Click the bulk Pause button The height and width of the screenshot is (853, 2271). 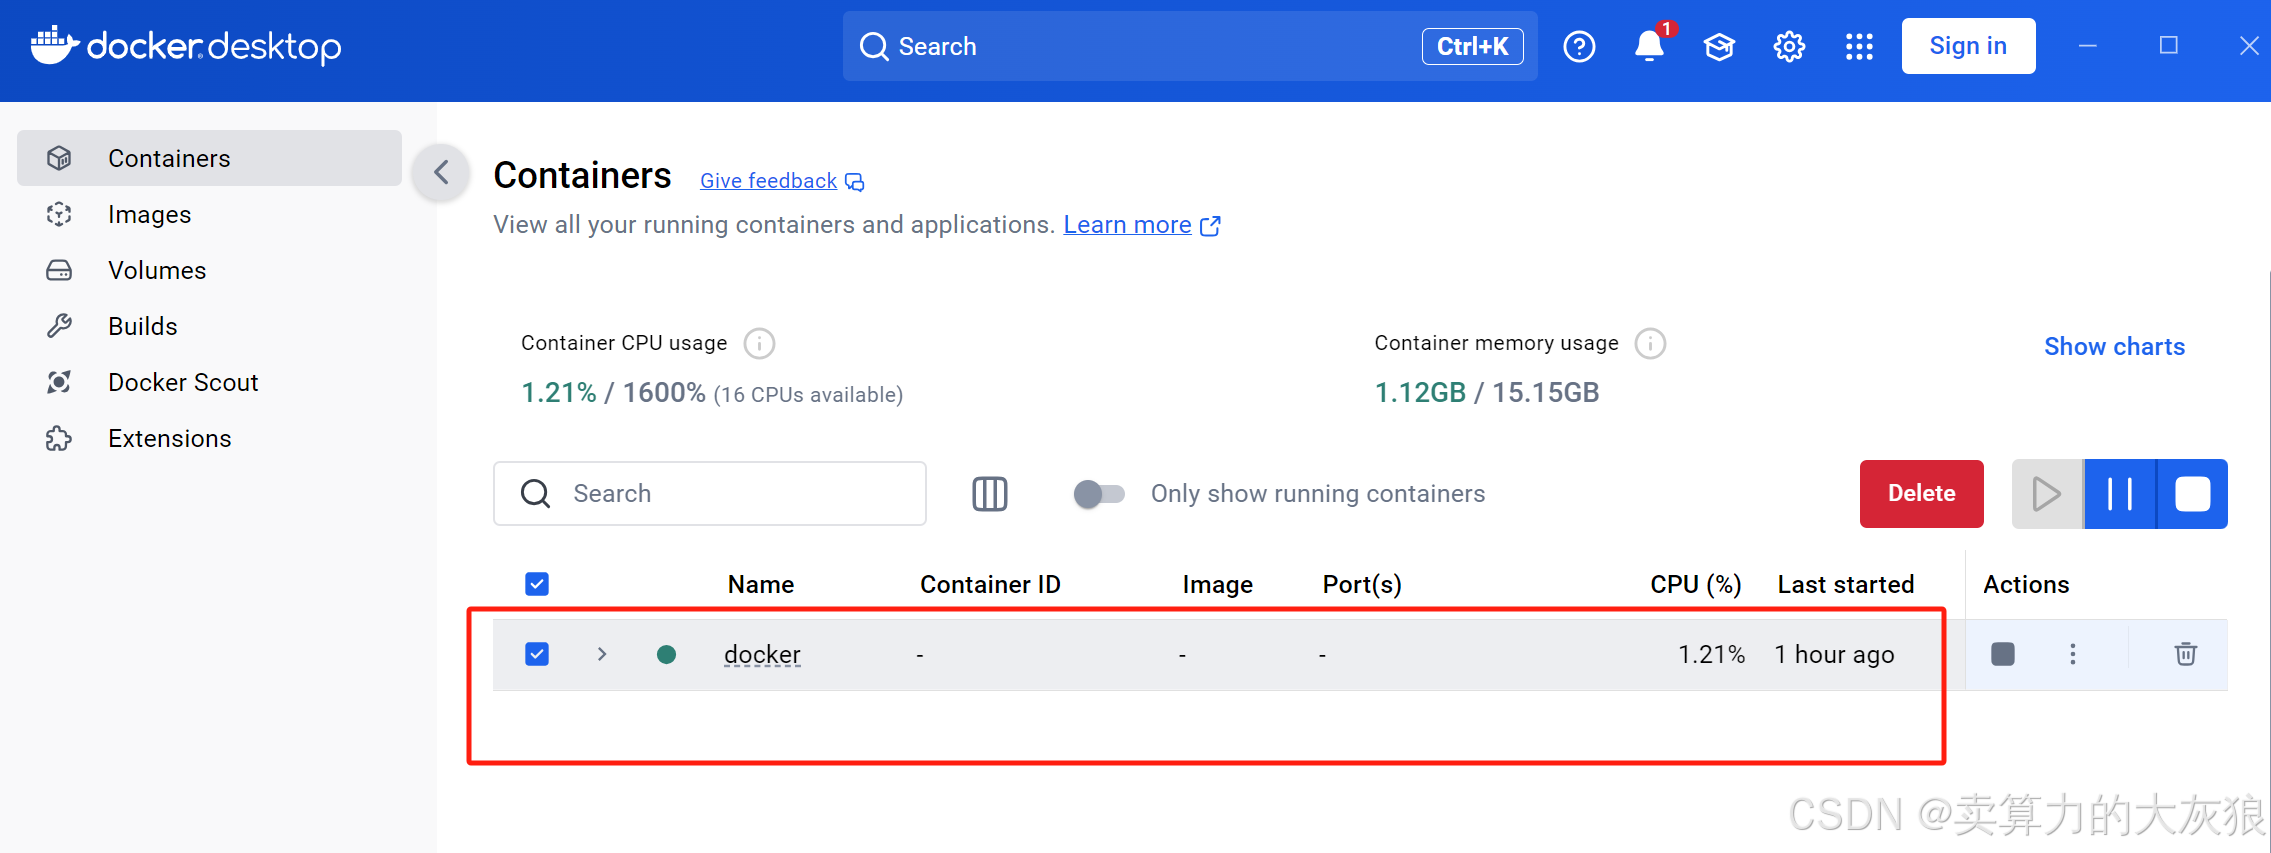[2120, 494]
